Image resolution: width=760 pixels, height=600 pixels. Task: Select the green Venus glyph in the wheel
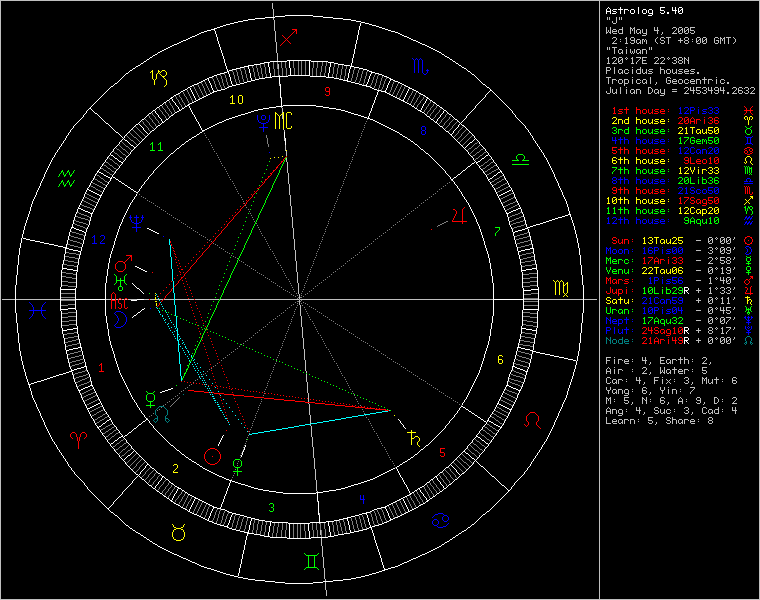point(237,464)
